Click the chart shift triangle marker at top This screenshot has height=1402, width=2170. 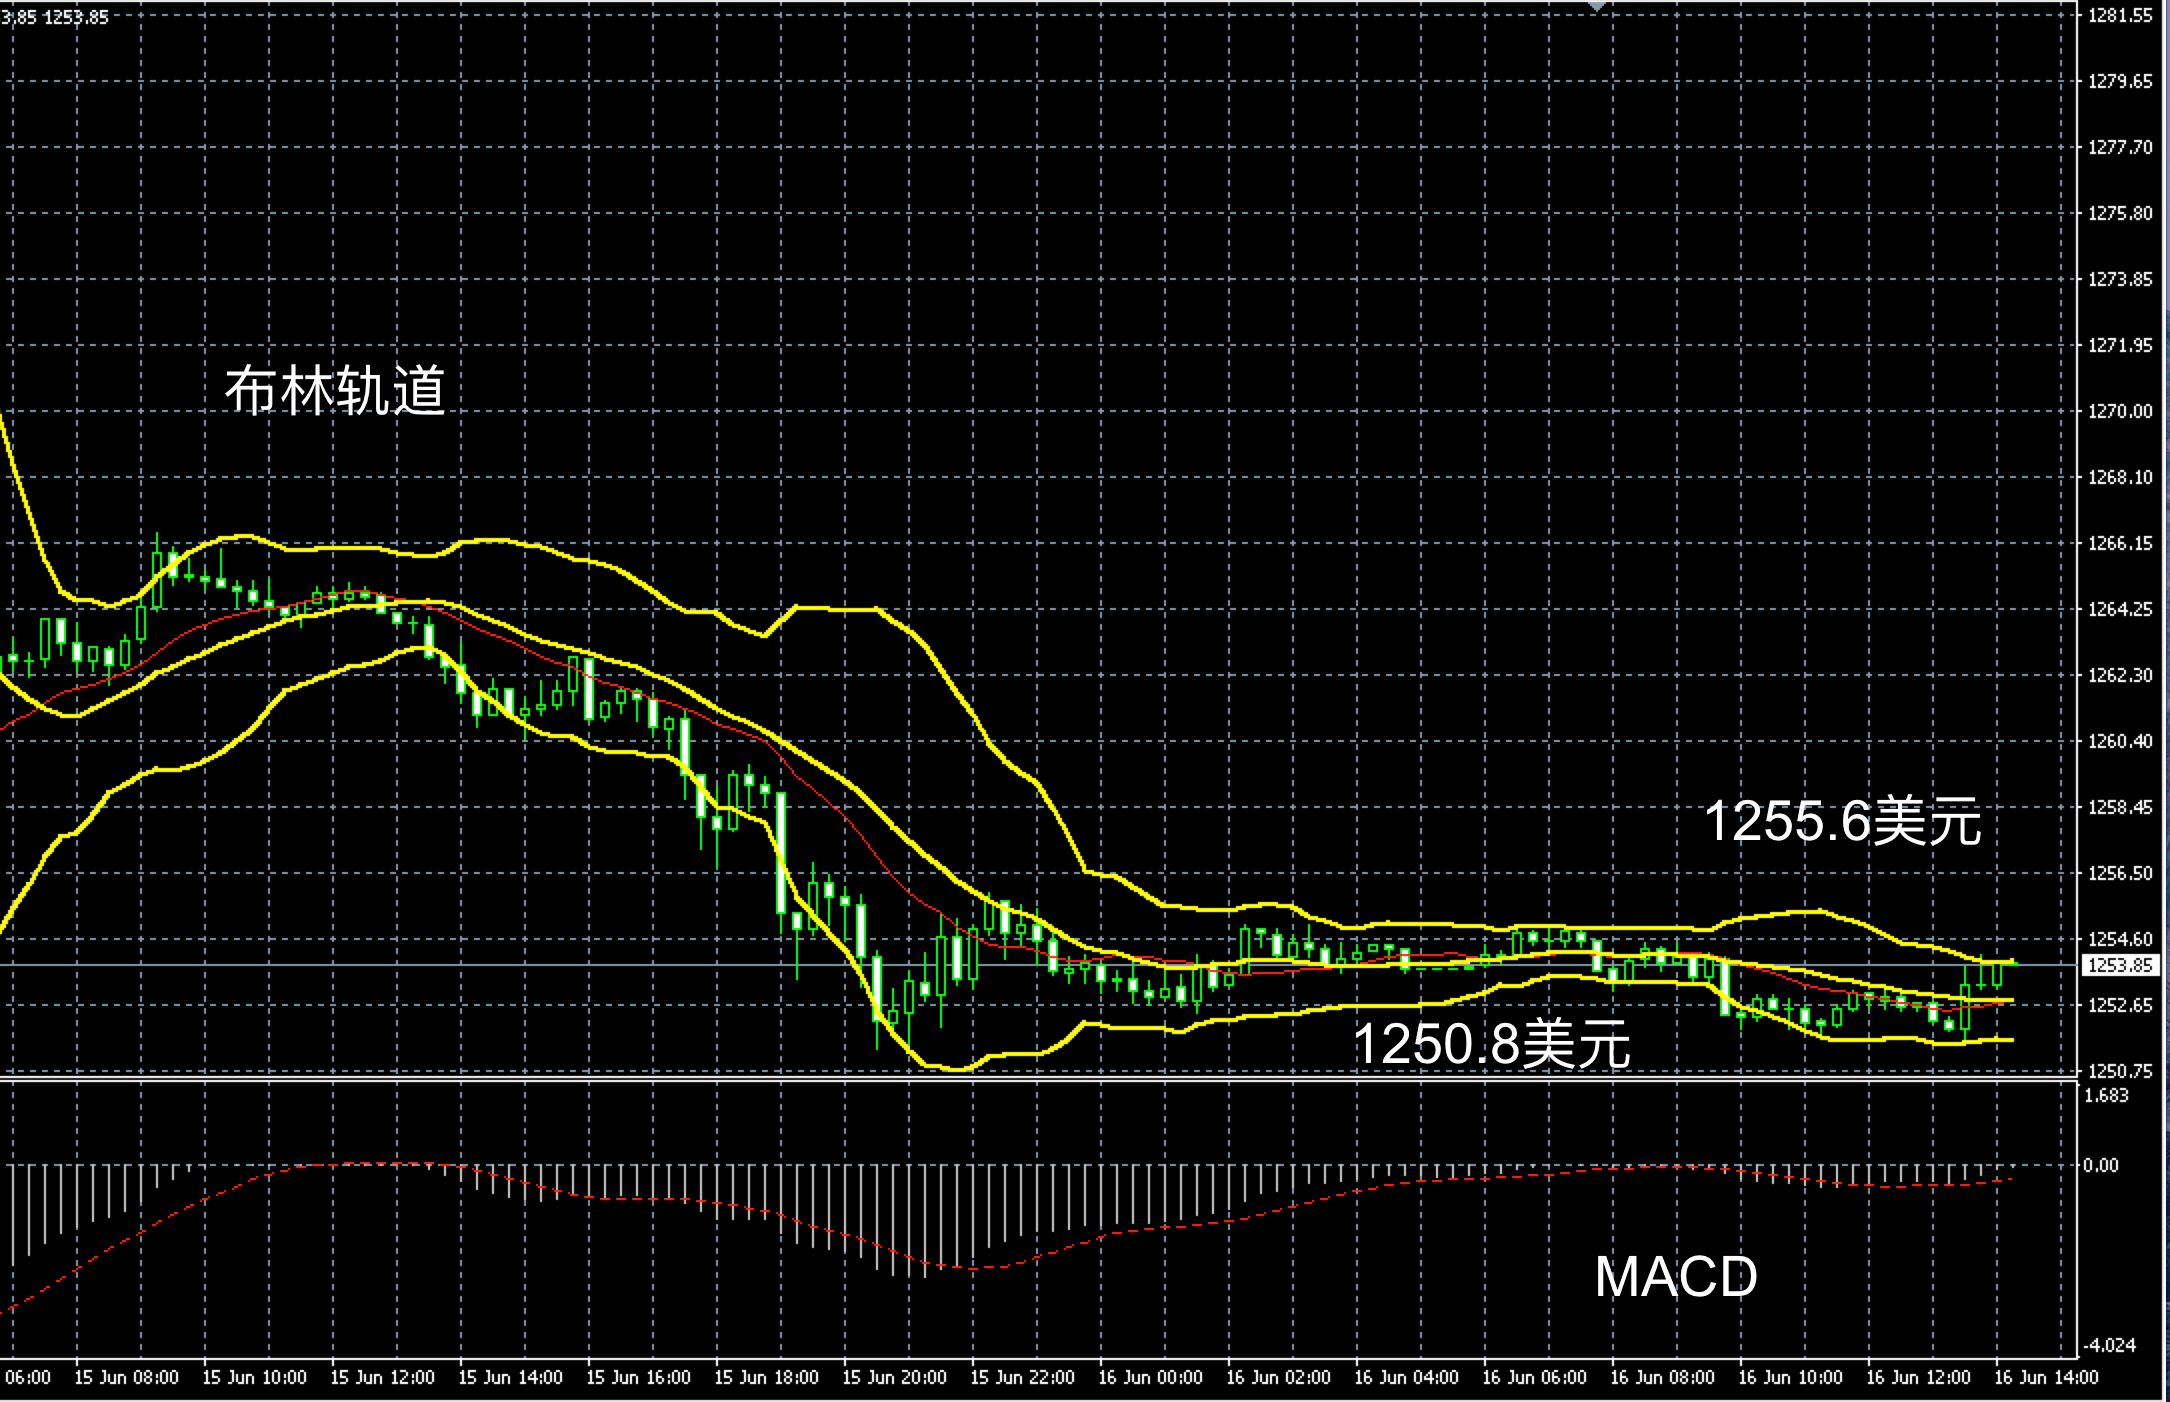coord(1597,6)
